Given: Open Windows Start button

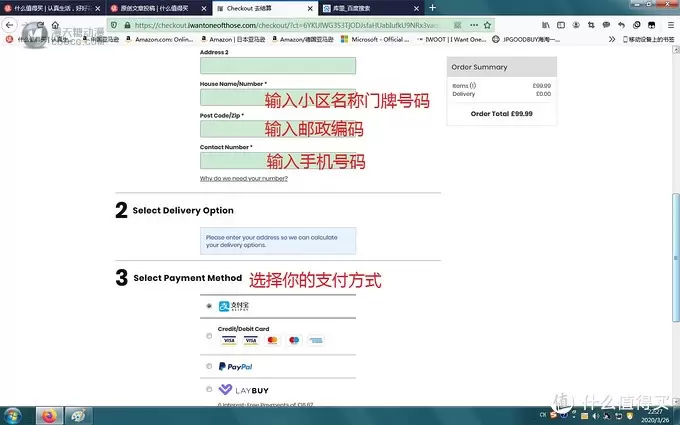Looking at the screenshot, I should pyautogui.click(x=13, y=416).
